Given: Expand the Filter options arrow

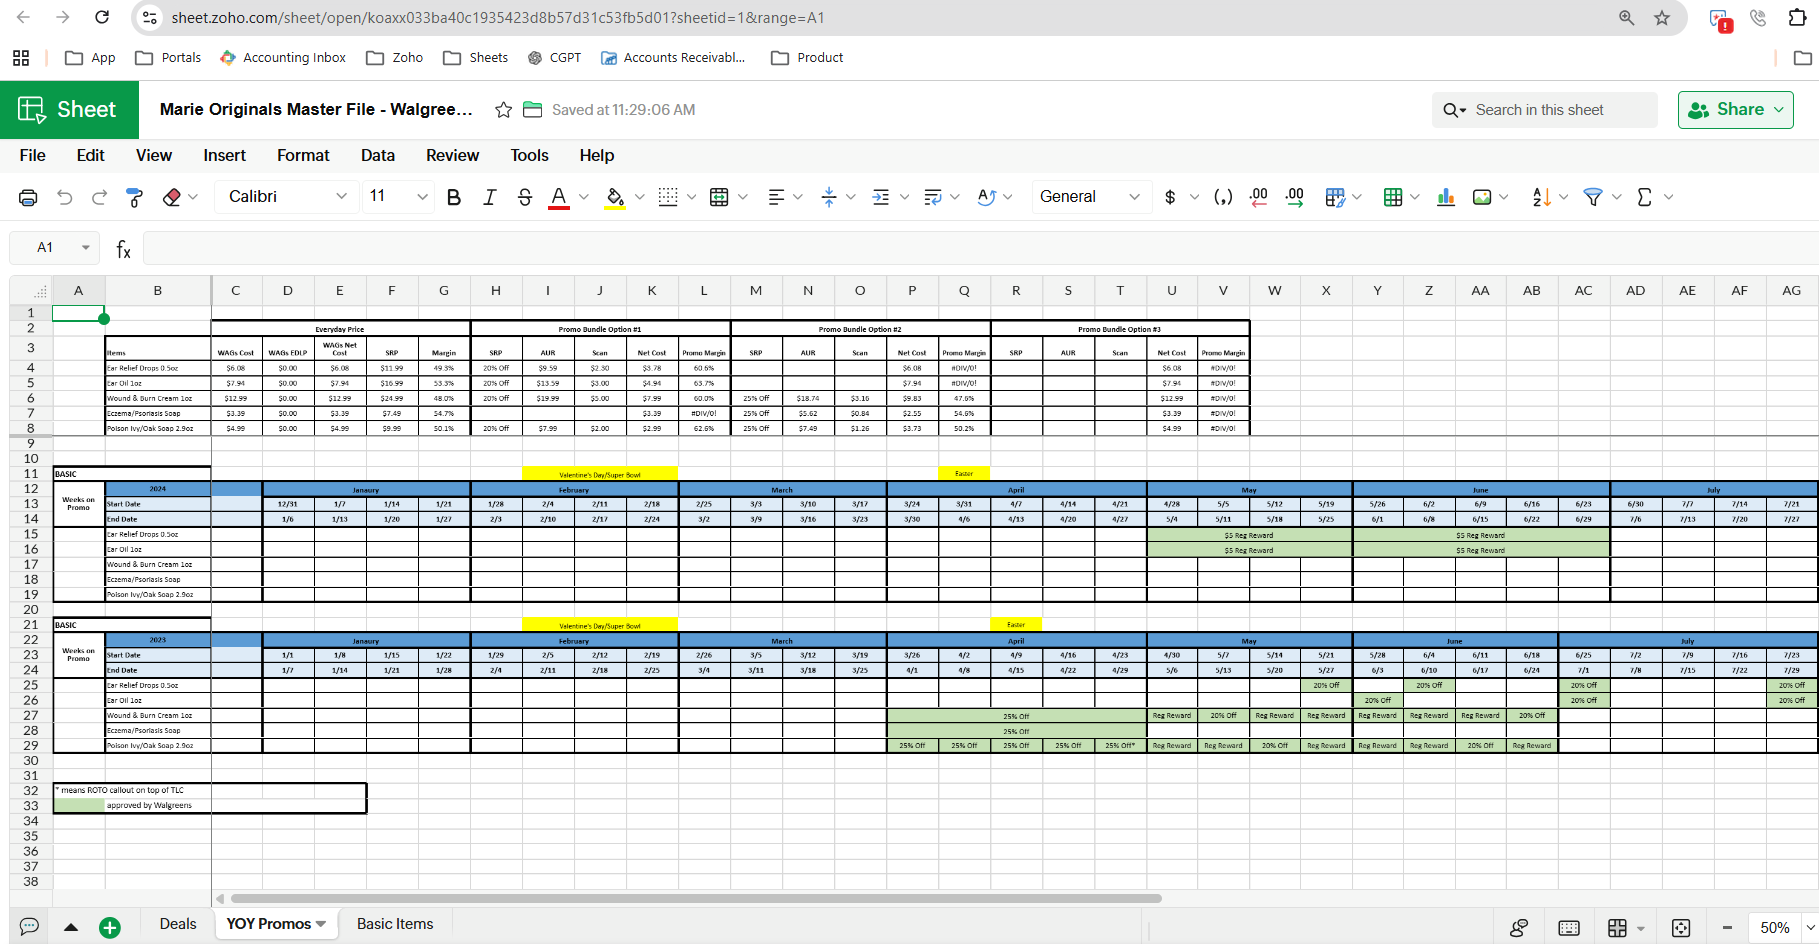Looking at the screenshot, I should pyautogui.click(x=1616, y=197).
